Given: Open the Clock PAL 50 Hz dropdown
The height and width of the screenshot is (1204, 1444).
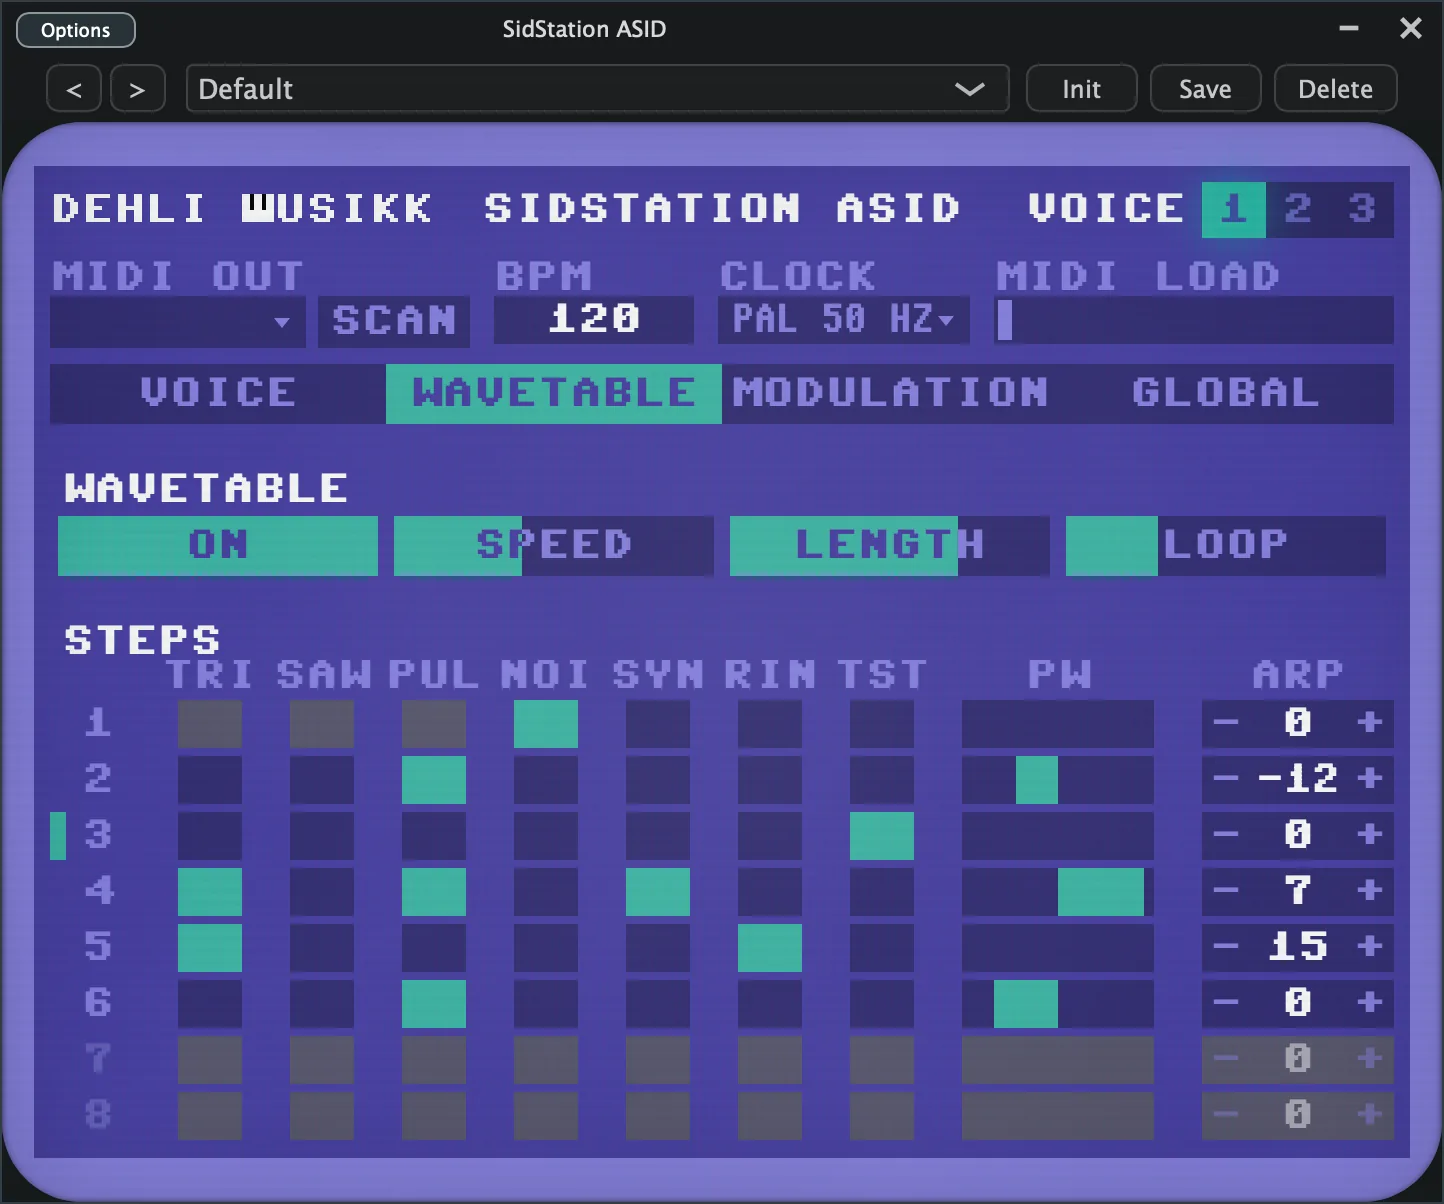Looking at the screenshot, I should click(844, 320).
